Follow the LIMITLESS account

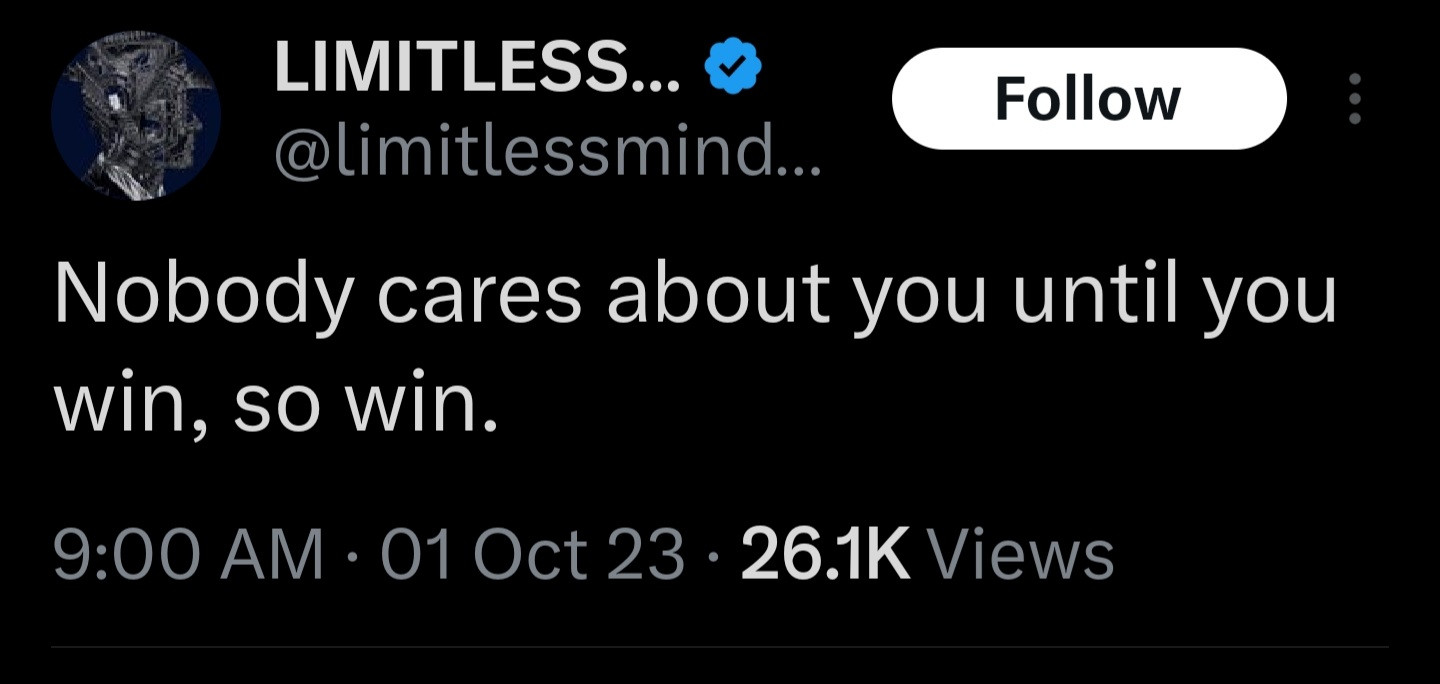pos(1088,98)
